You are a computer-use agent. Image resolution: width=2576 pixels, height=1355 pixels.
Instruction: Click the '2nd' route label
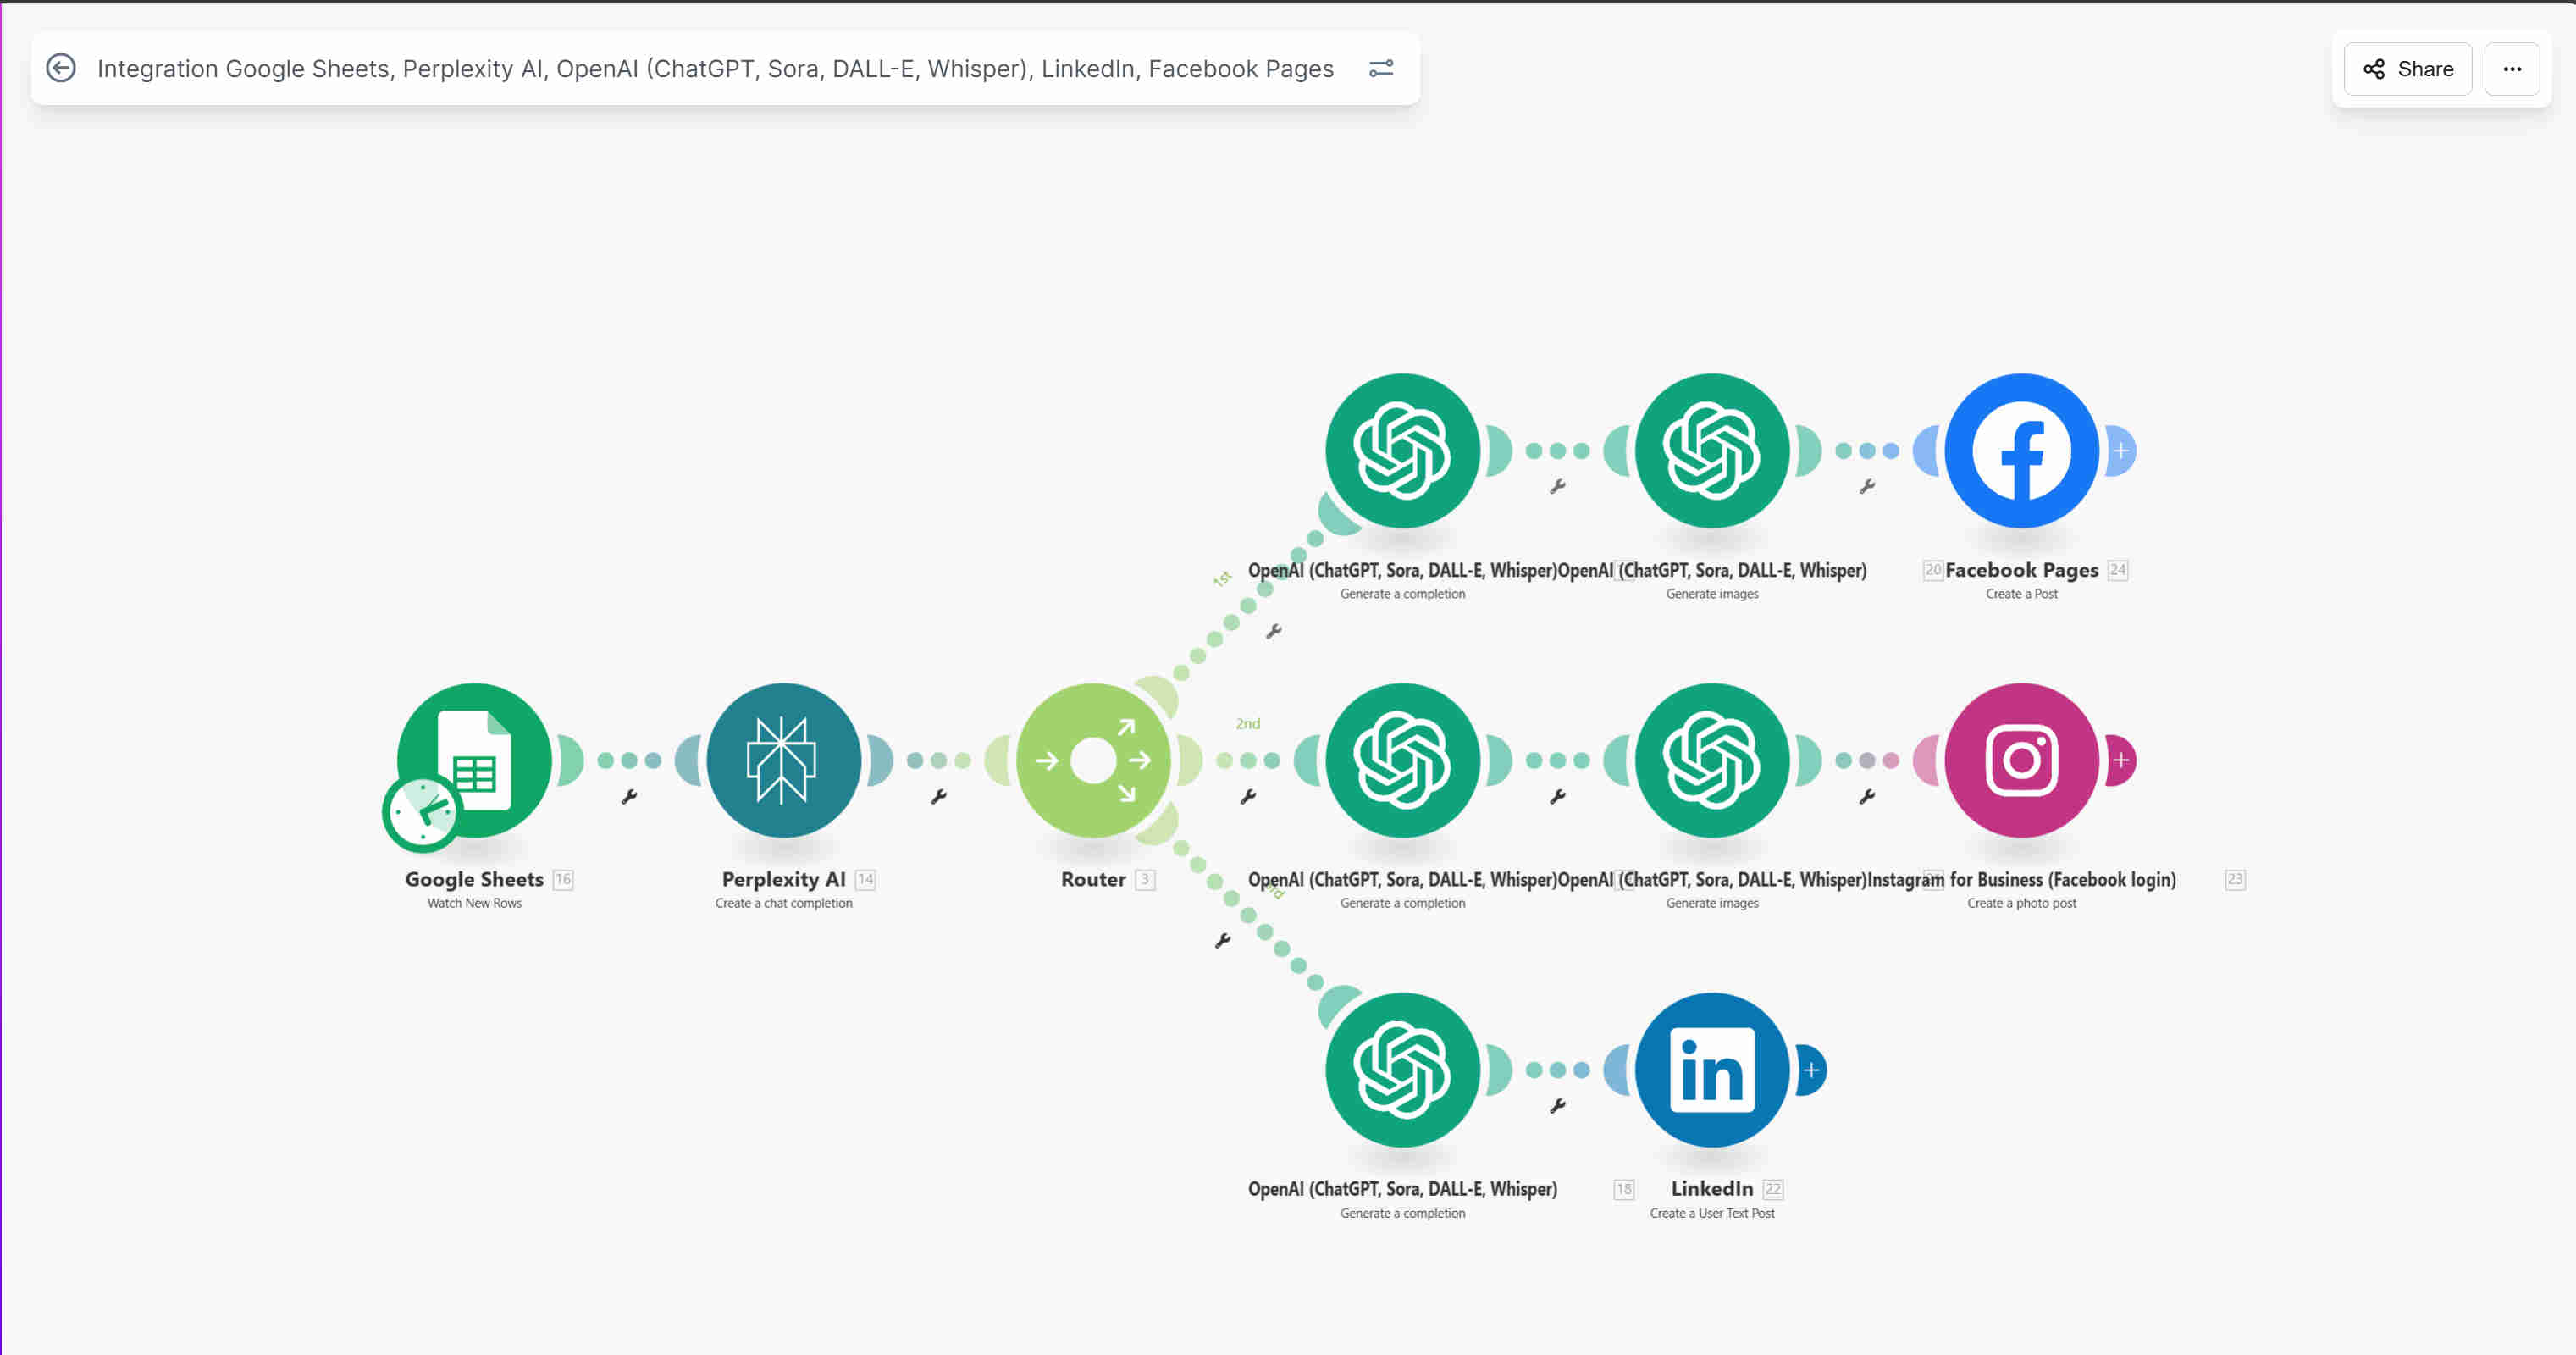click(x=1248, y=723)
